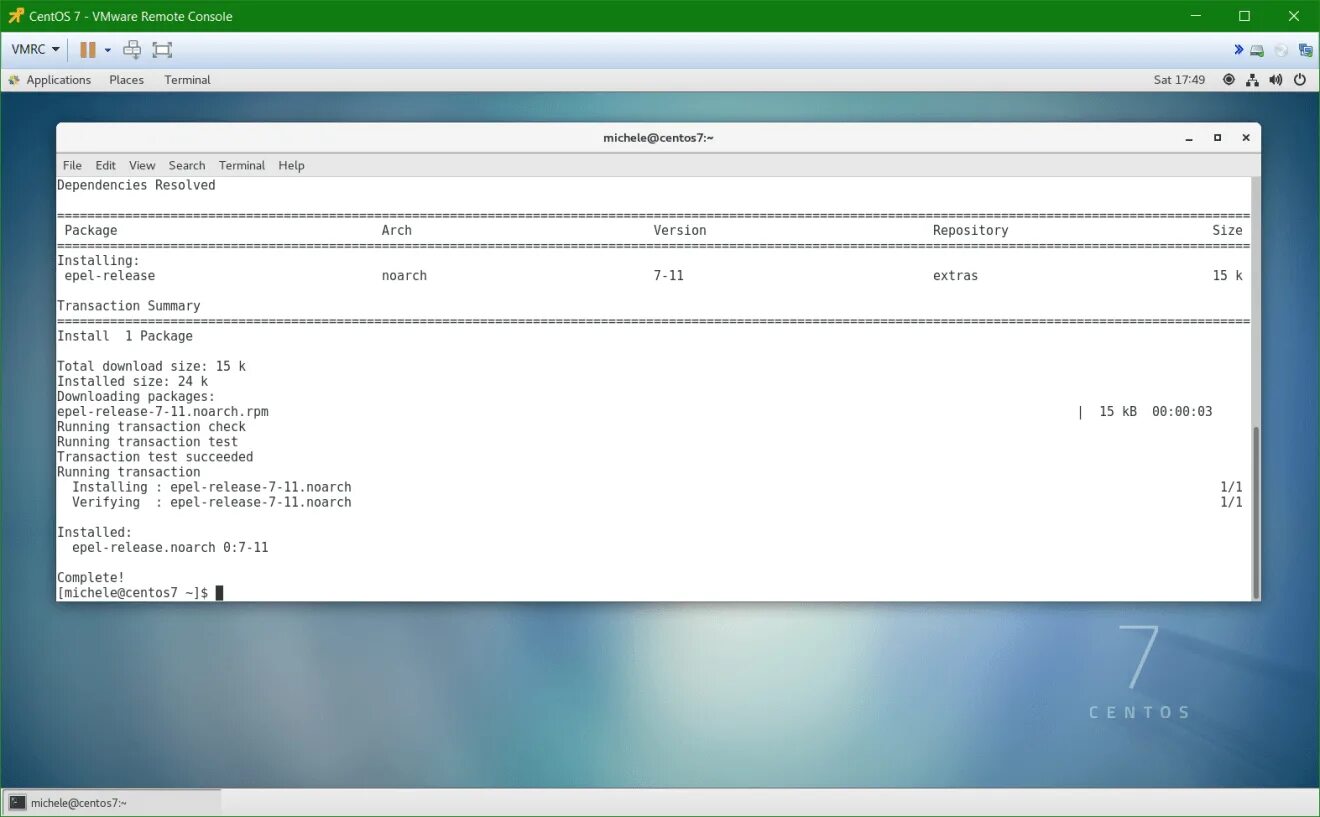Click the 'noarch' value in Arch column
Image resolution: width=1320 pixels, height=817 pixels.
tap(404, 275)
